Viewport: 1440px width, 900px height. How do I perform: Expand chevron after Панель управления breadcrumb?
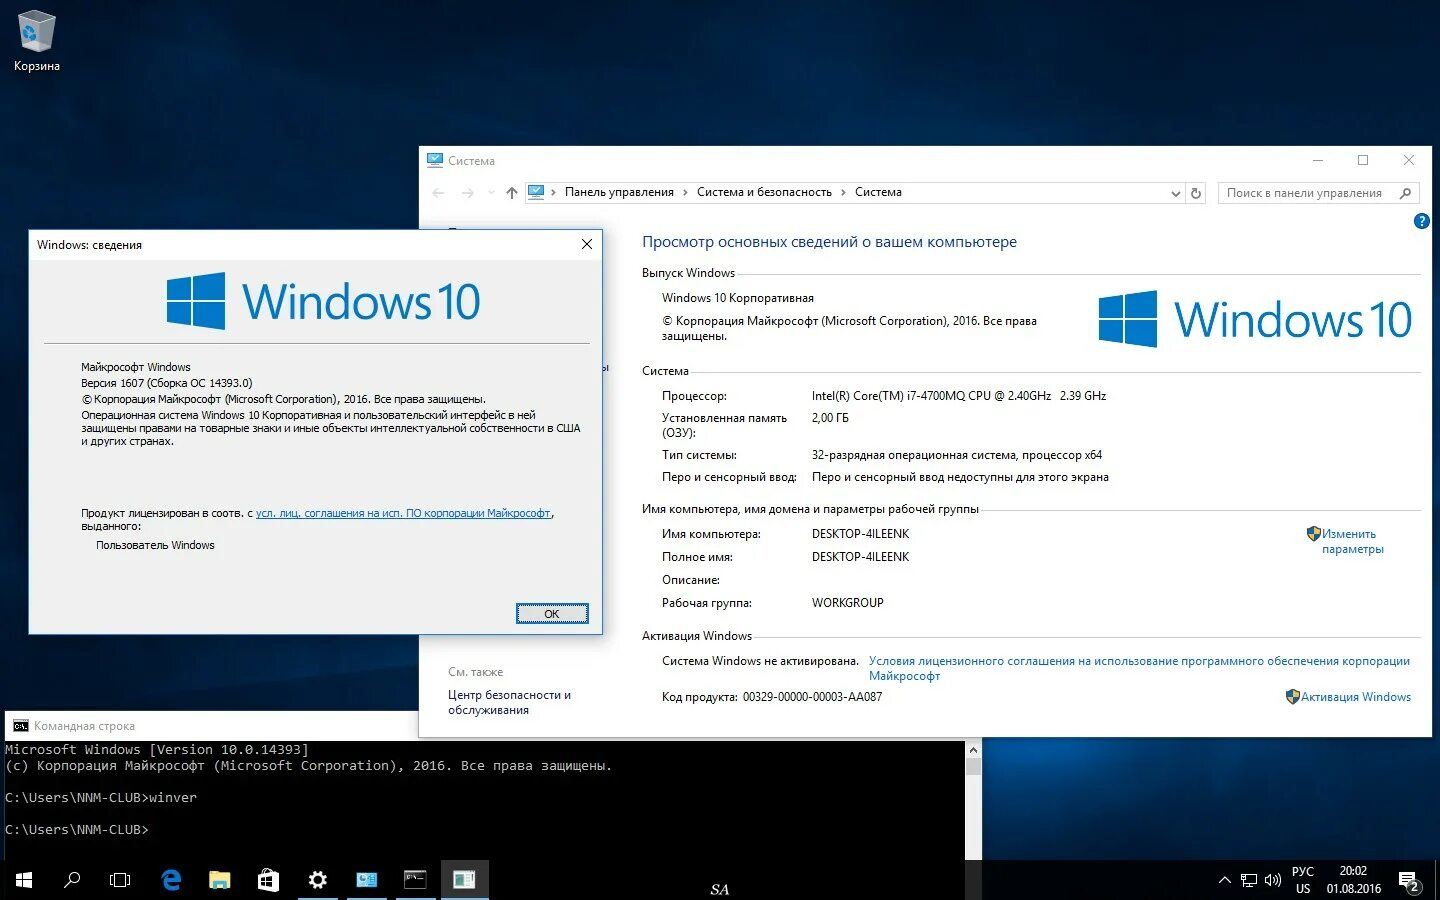pos(685,192)
